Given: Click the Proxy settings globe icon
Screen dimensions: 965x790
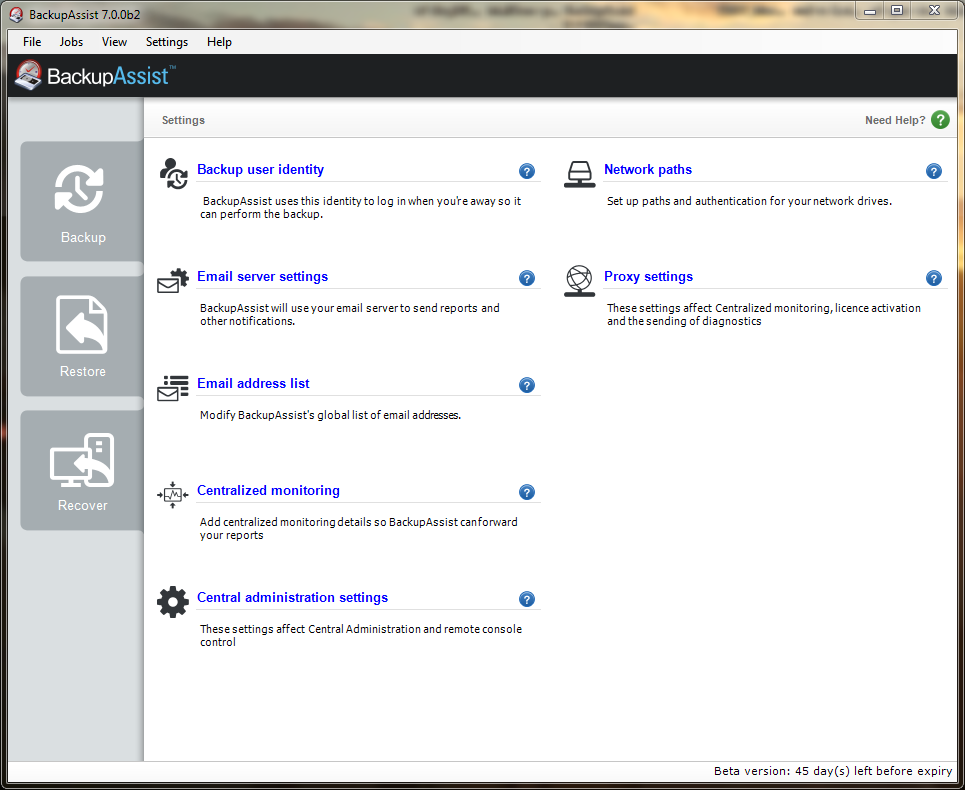Looking at the screenshot, I should (x=580, y=281).
